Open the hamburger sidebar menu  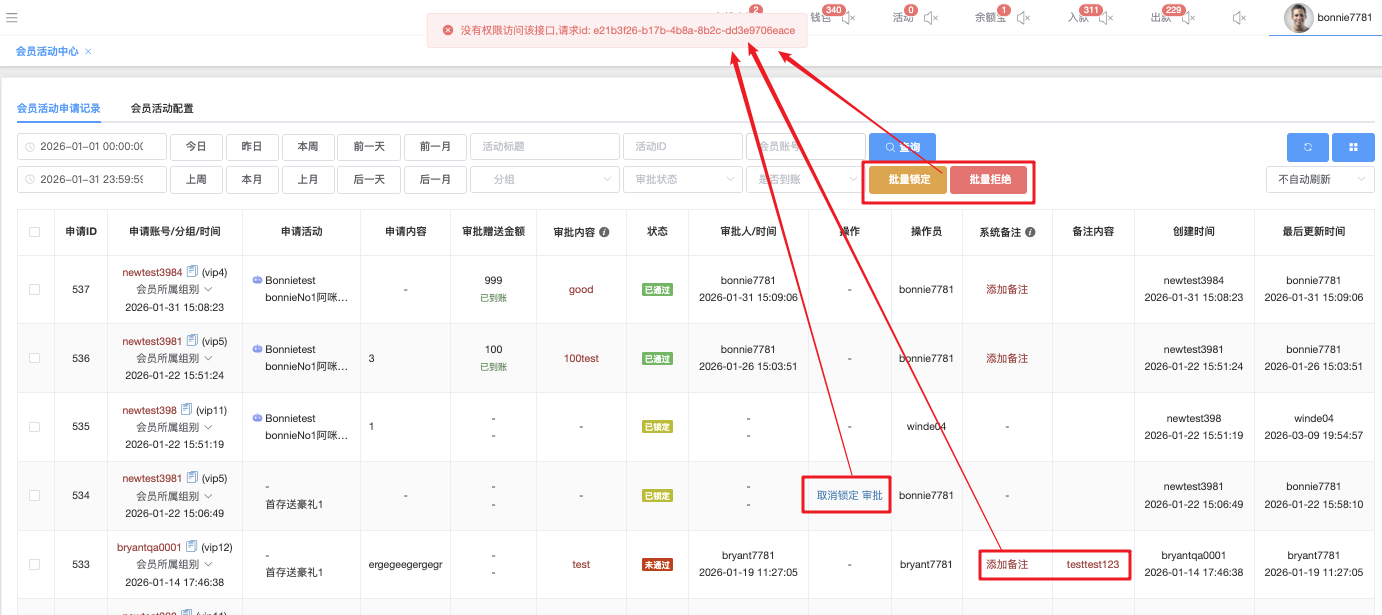12,17
